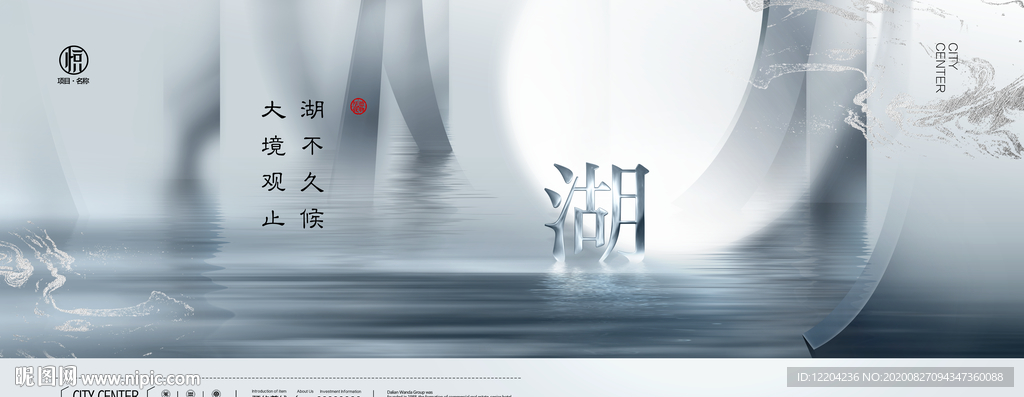The width and height of the screenshot is (1024, 397).
Task: Click the circular project logo emblem
Action: pyautogui.click(x=74, y=60)
